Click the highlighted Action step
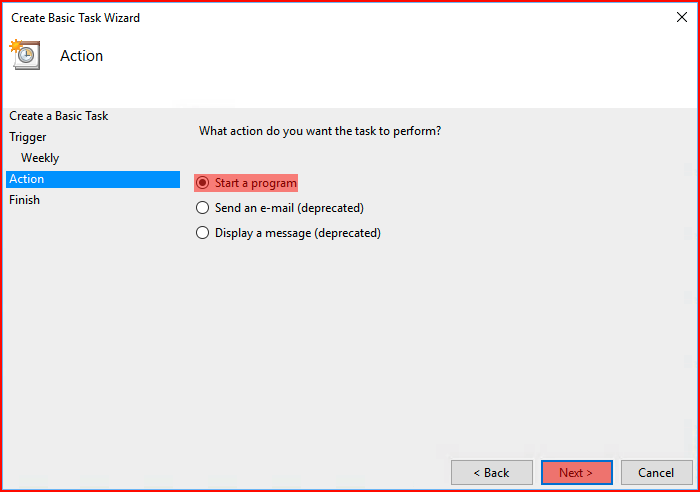The image size is (700, 492). 93,179
